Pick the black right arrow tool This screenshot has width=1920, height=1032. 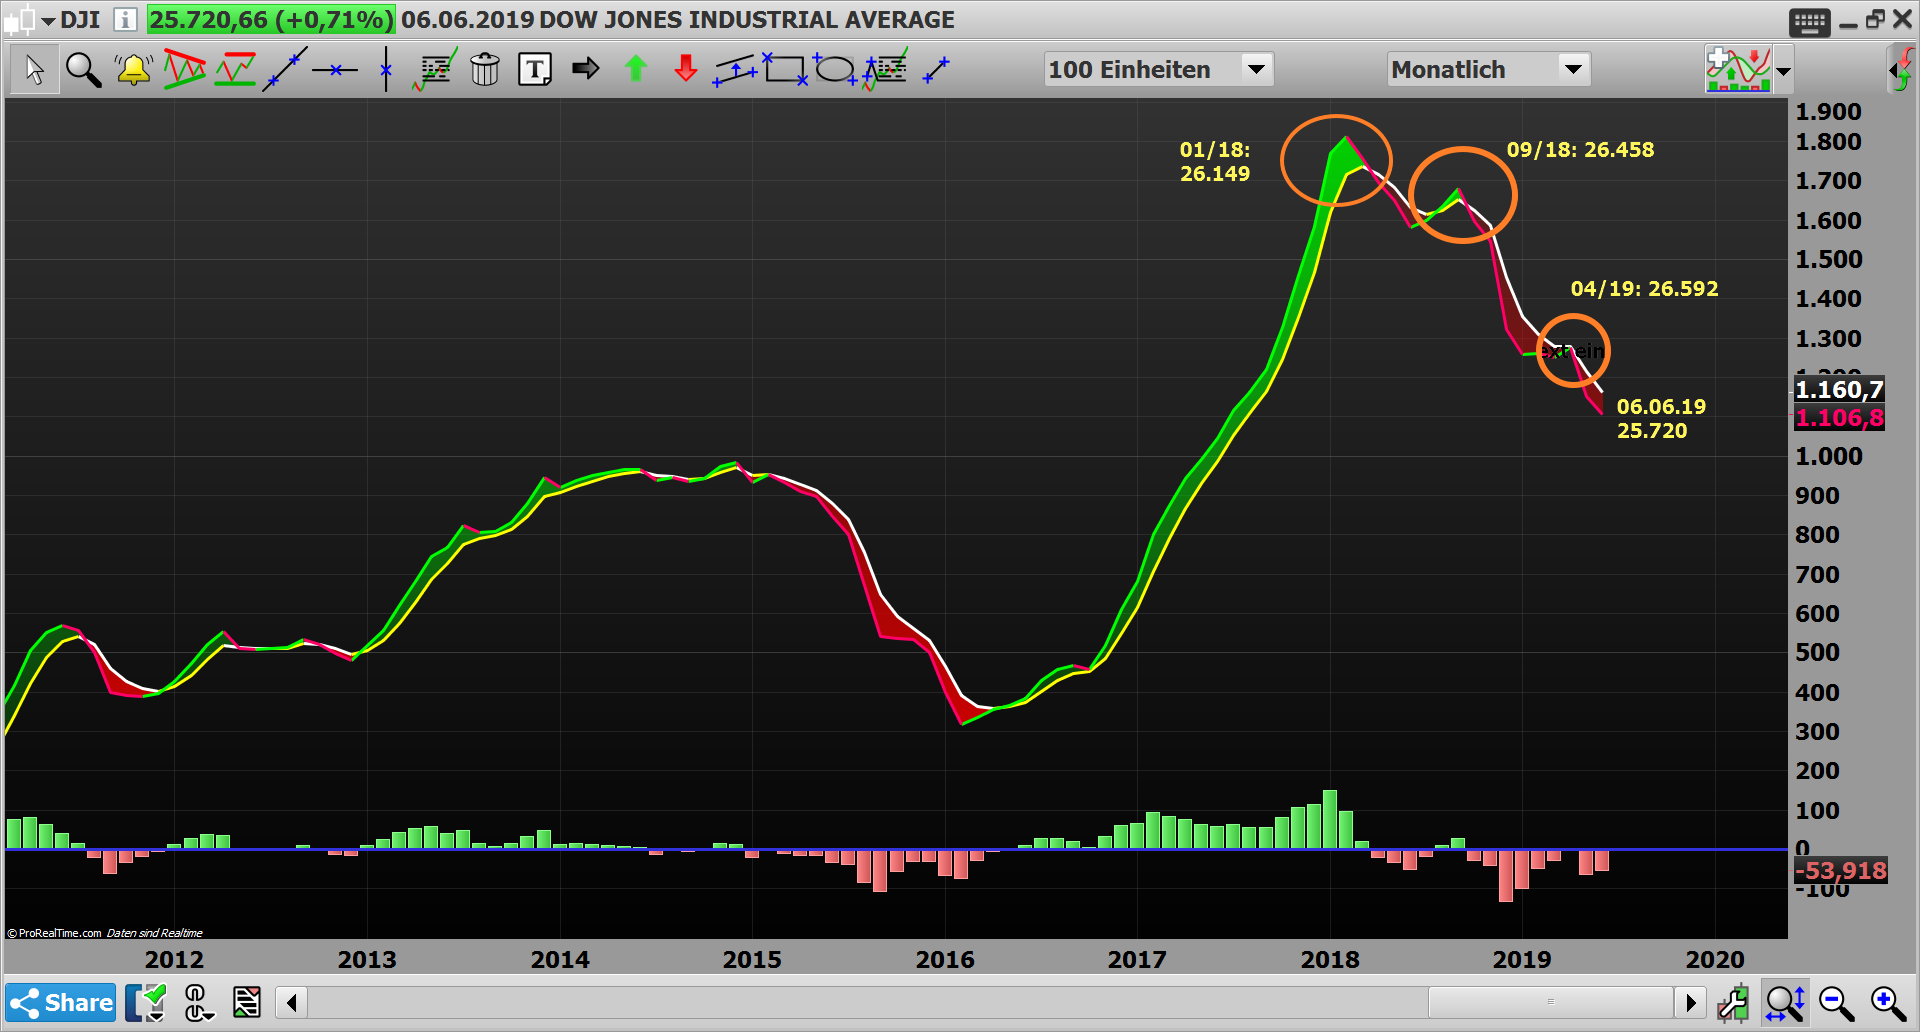click(x=586, y=69)
